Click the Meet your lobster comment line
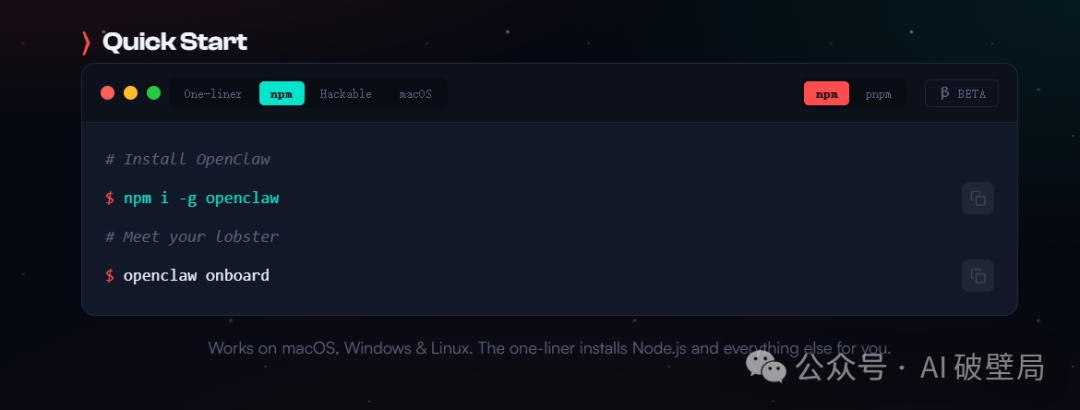This screenshot has height=410, width=1080. click(x=192, y=237)
